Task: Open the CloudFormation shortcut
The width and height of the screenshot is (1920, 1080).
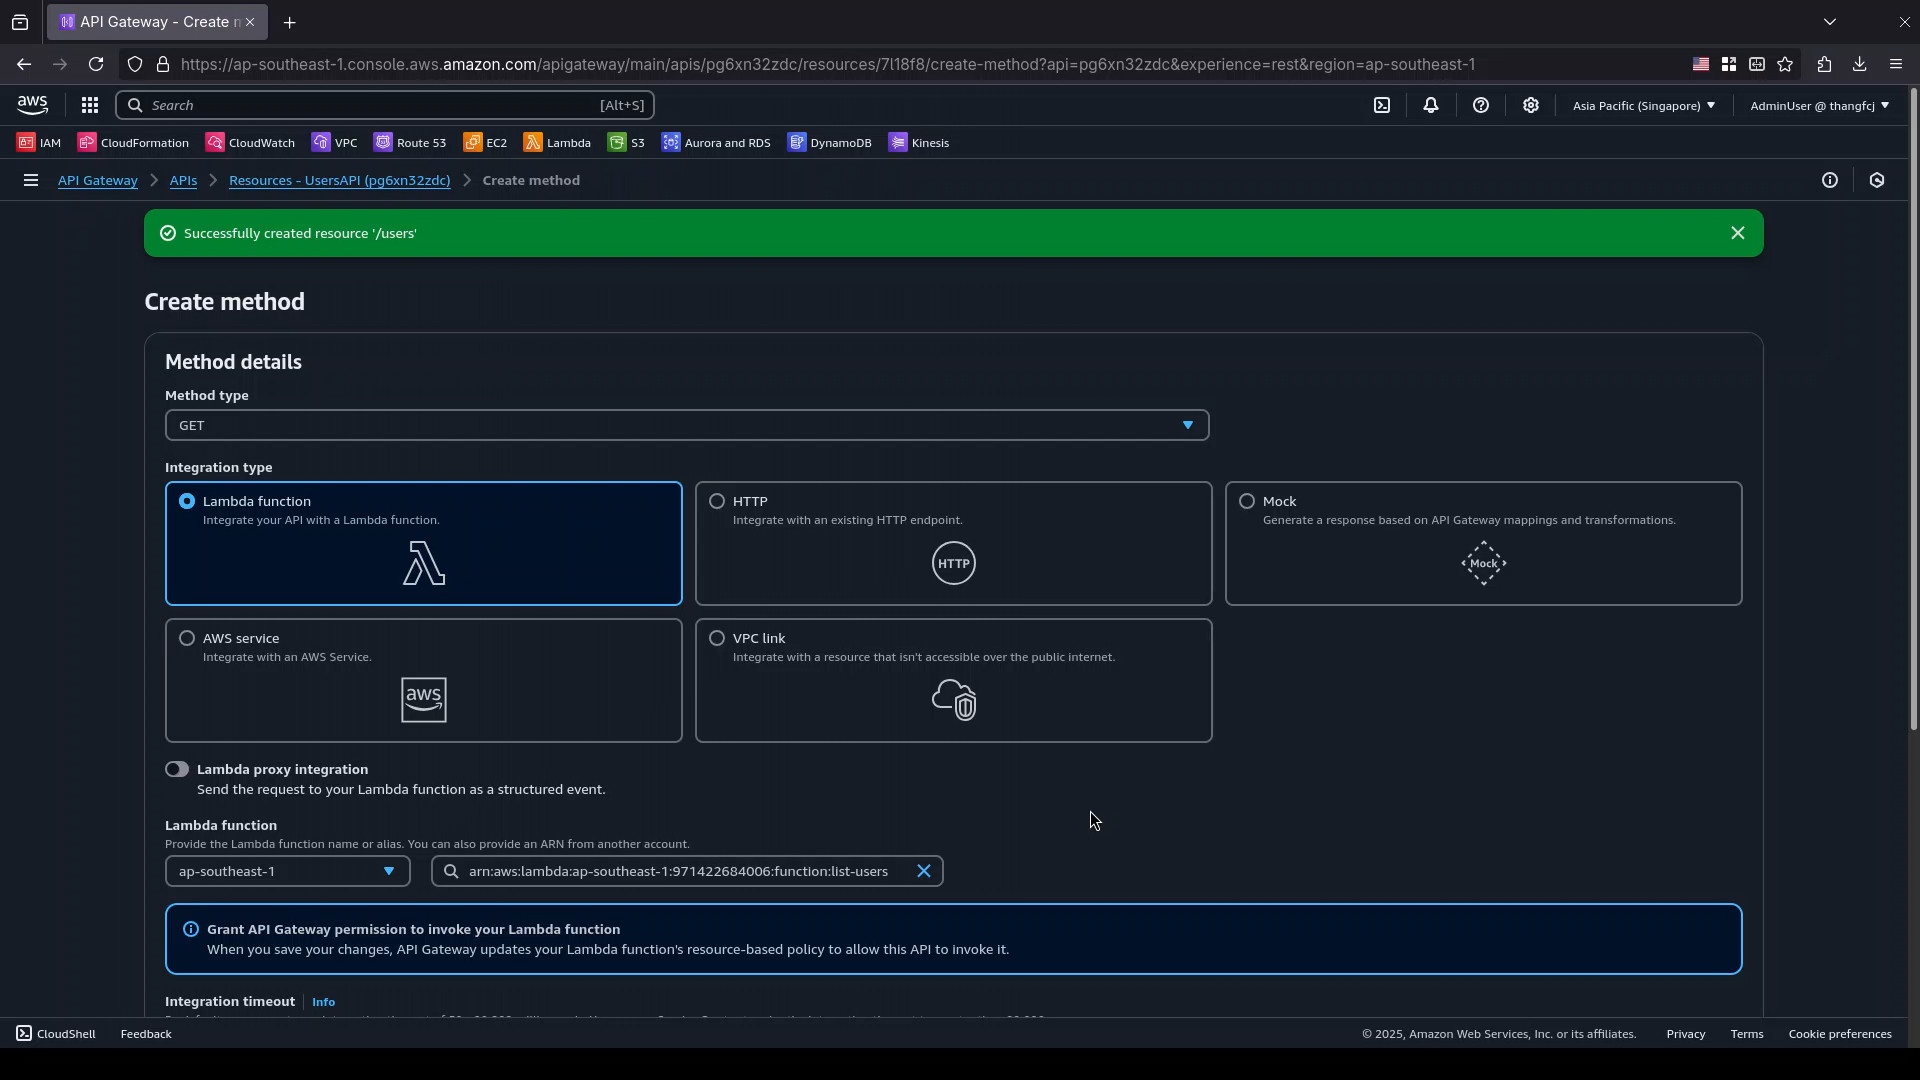Action: [133, 143]
